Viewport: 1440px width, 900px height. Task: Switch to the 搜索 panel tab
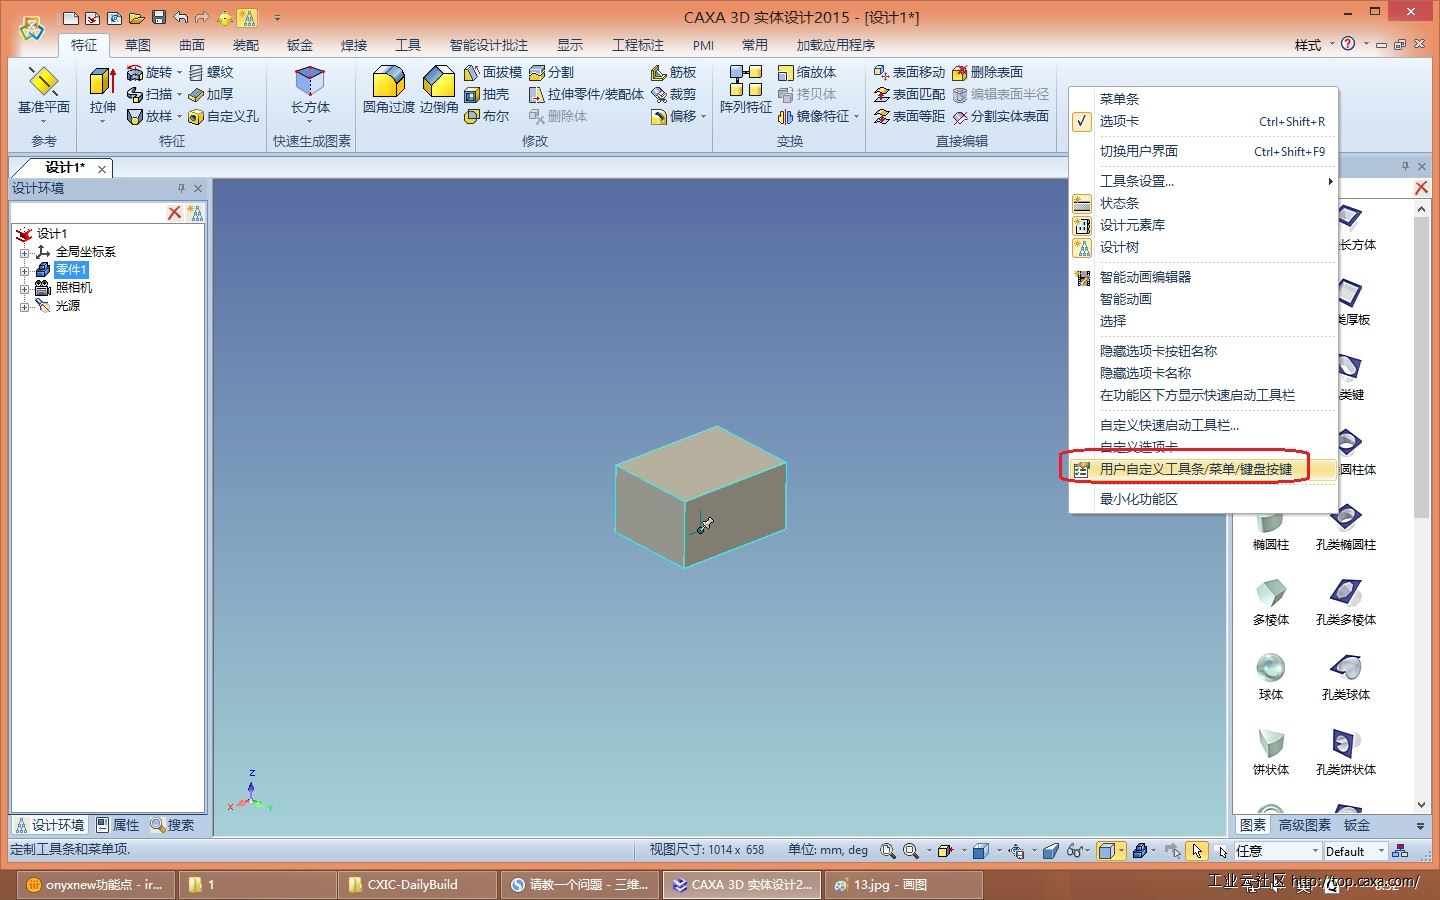point(173,825)
